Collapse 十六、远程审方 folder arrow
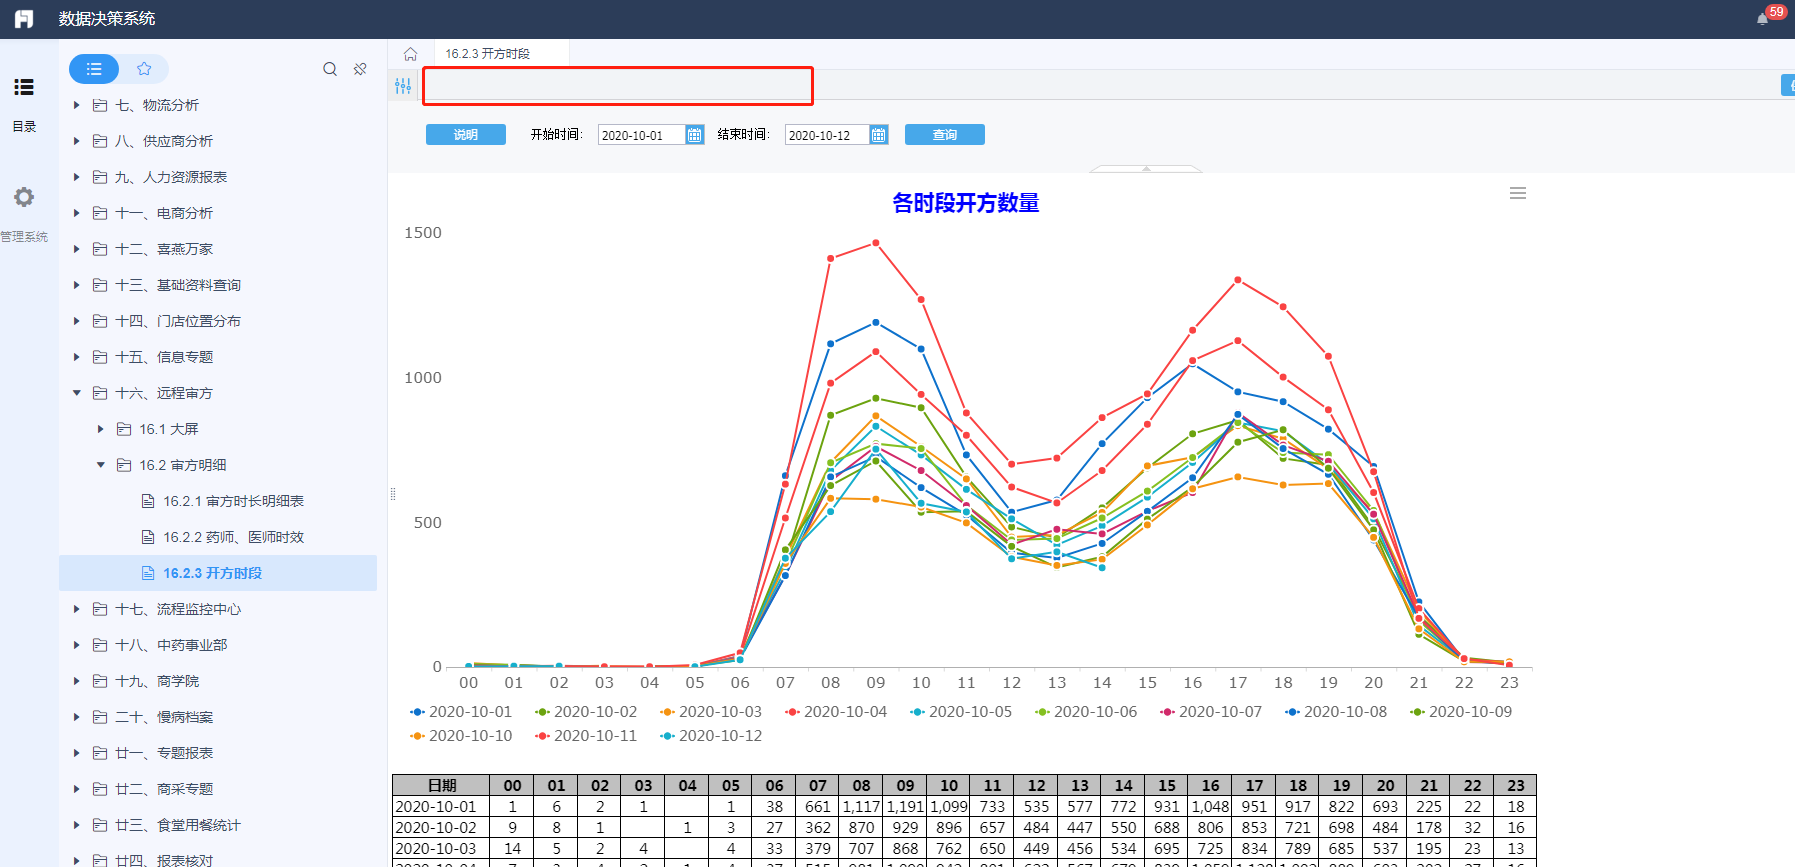The width and height of the screenshot is (1795, 867). pos(77,393)
